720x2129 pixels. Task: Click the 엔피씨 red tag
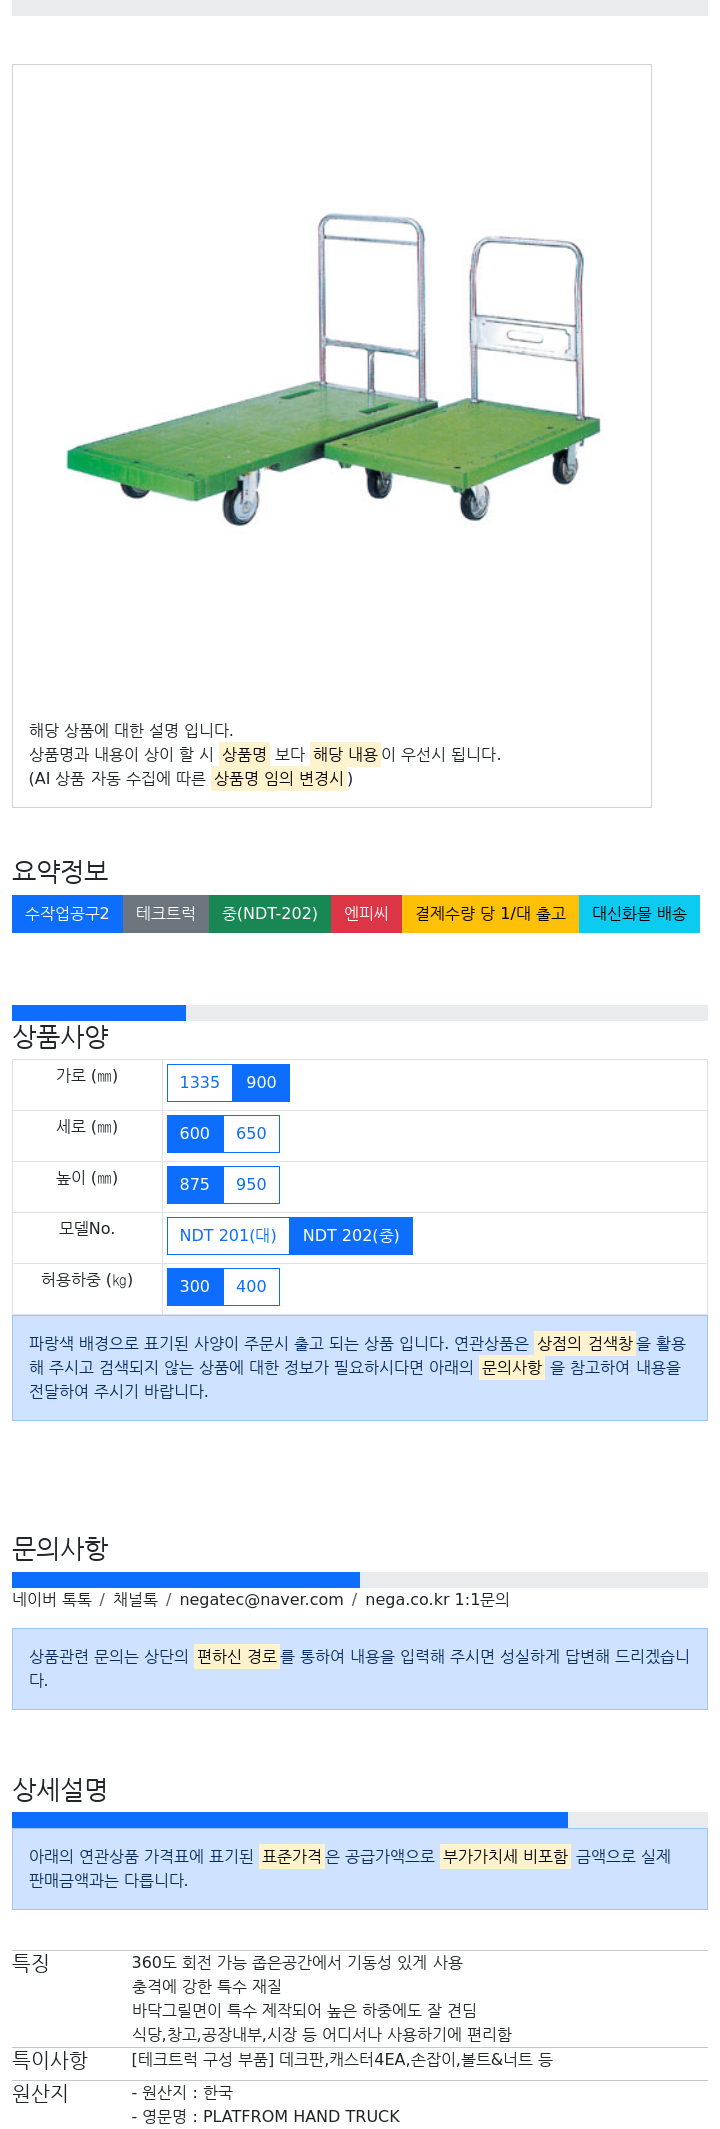point(366,914)
